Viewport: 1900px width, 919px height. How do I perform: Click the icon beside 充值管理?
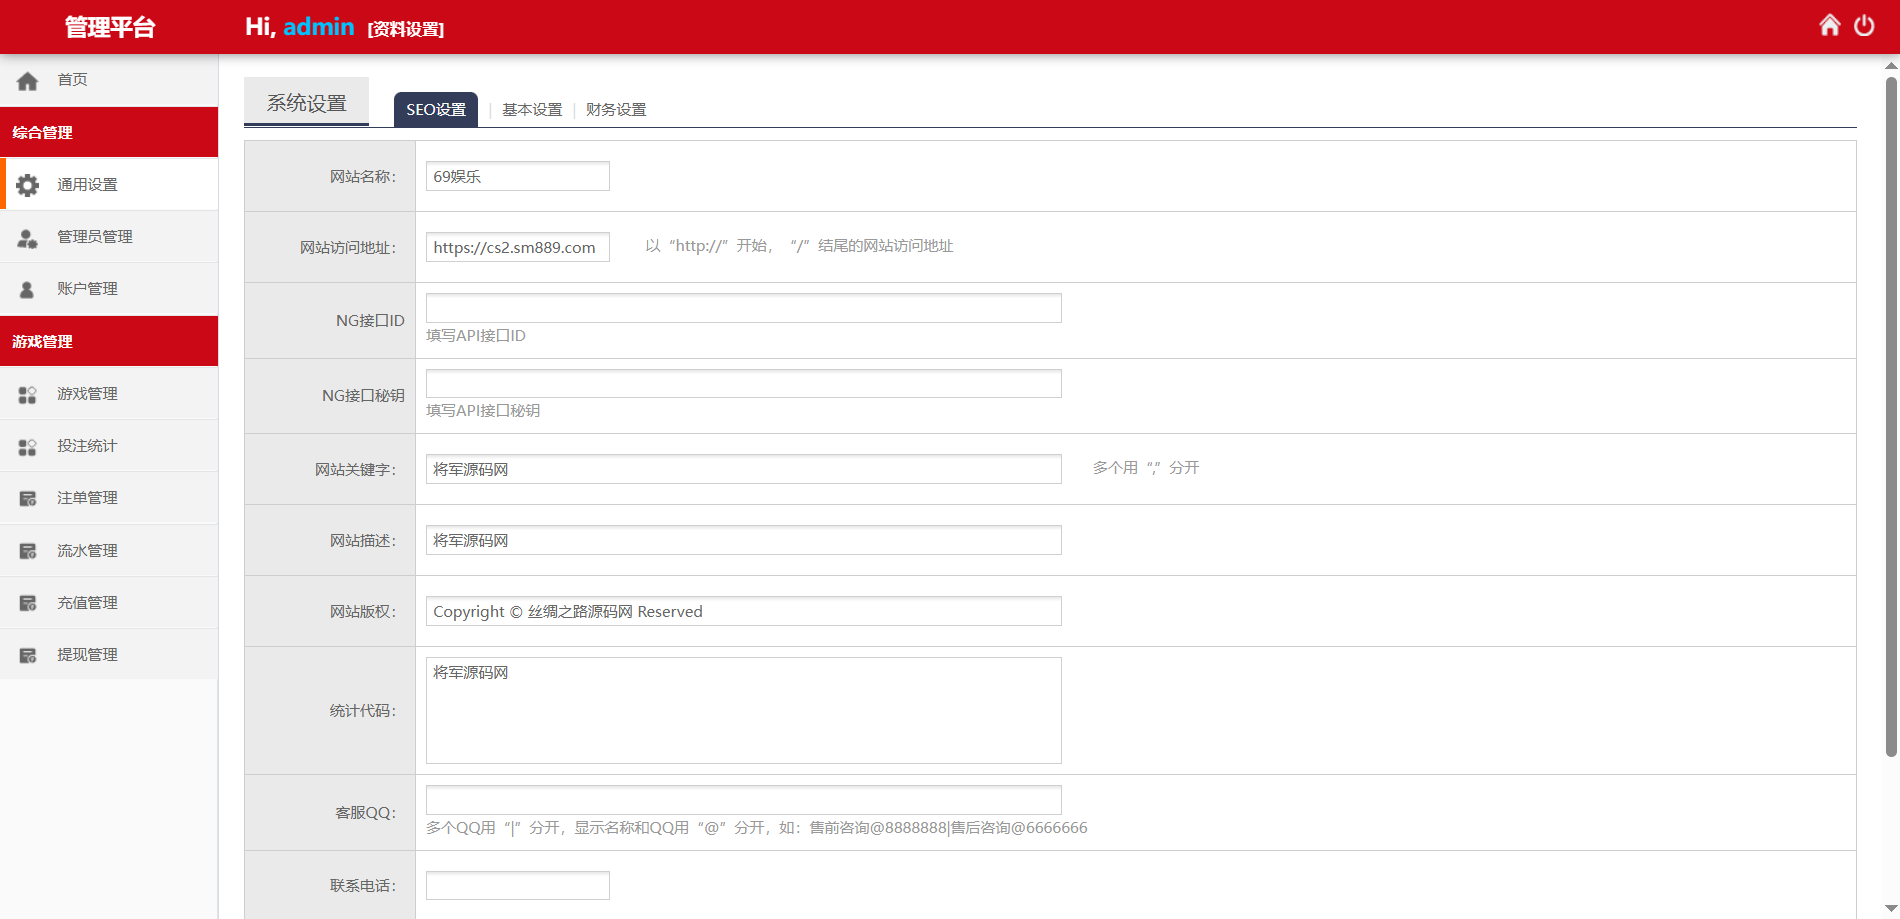[28, 603]
